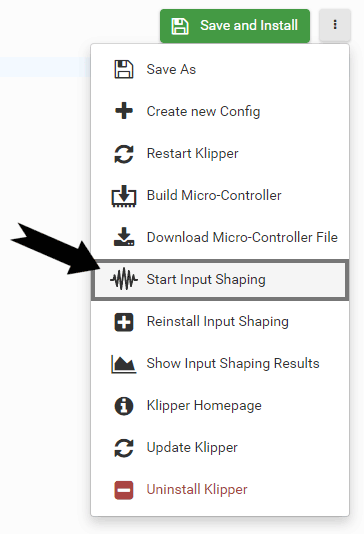Click the red minus icon for Uninstall Klipper
The width and height of the screenshot is (364, 534).
[x=124, y=490]
